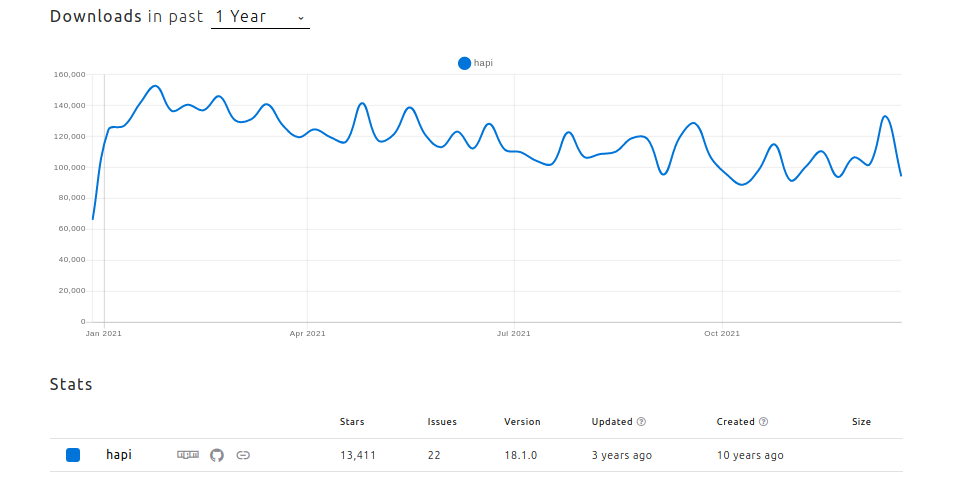
Task: Click the Created column header text
Action: (x=735, y=422)
